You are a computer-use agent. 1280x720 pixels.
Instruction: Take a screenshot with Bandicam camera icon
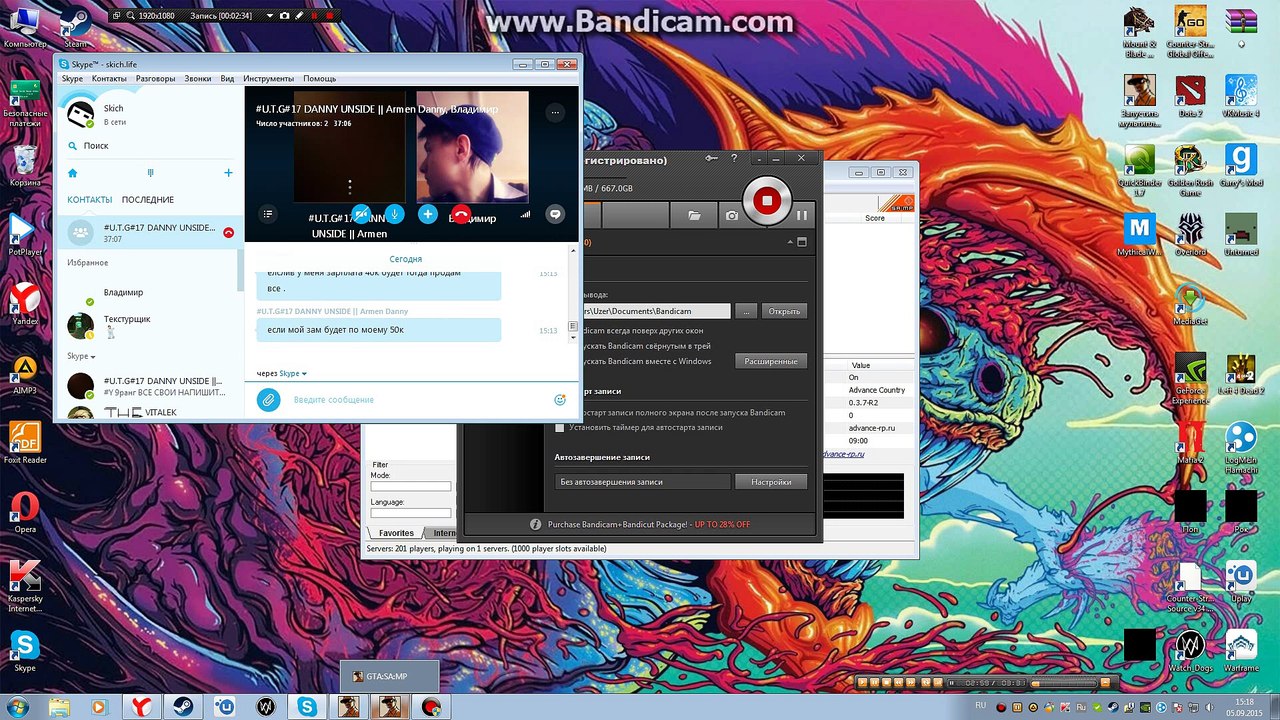[x=732, y=215]
